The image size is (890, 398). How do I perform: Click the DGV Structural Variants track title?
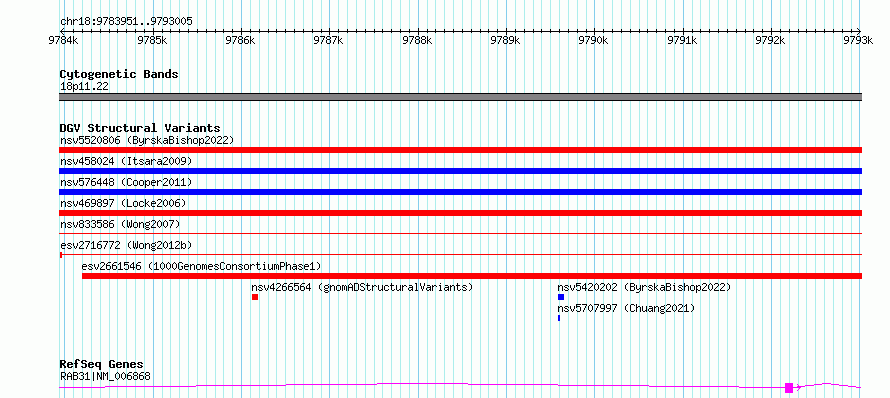point(140,128)
